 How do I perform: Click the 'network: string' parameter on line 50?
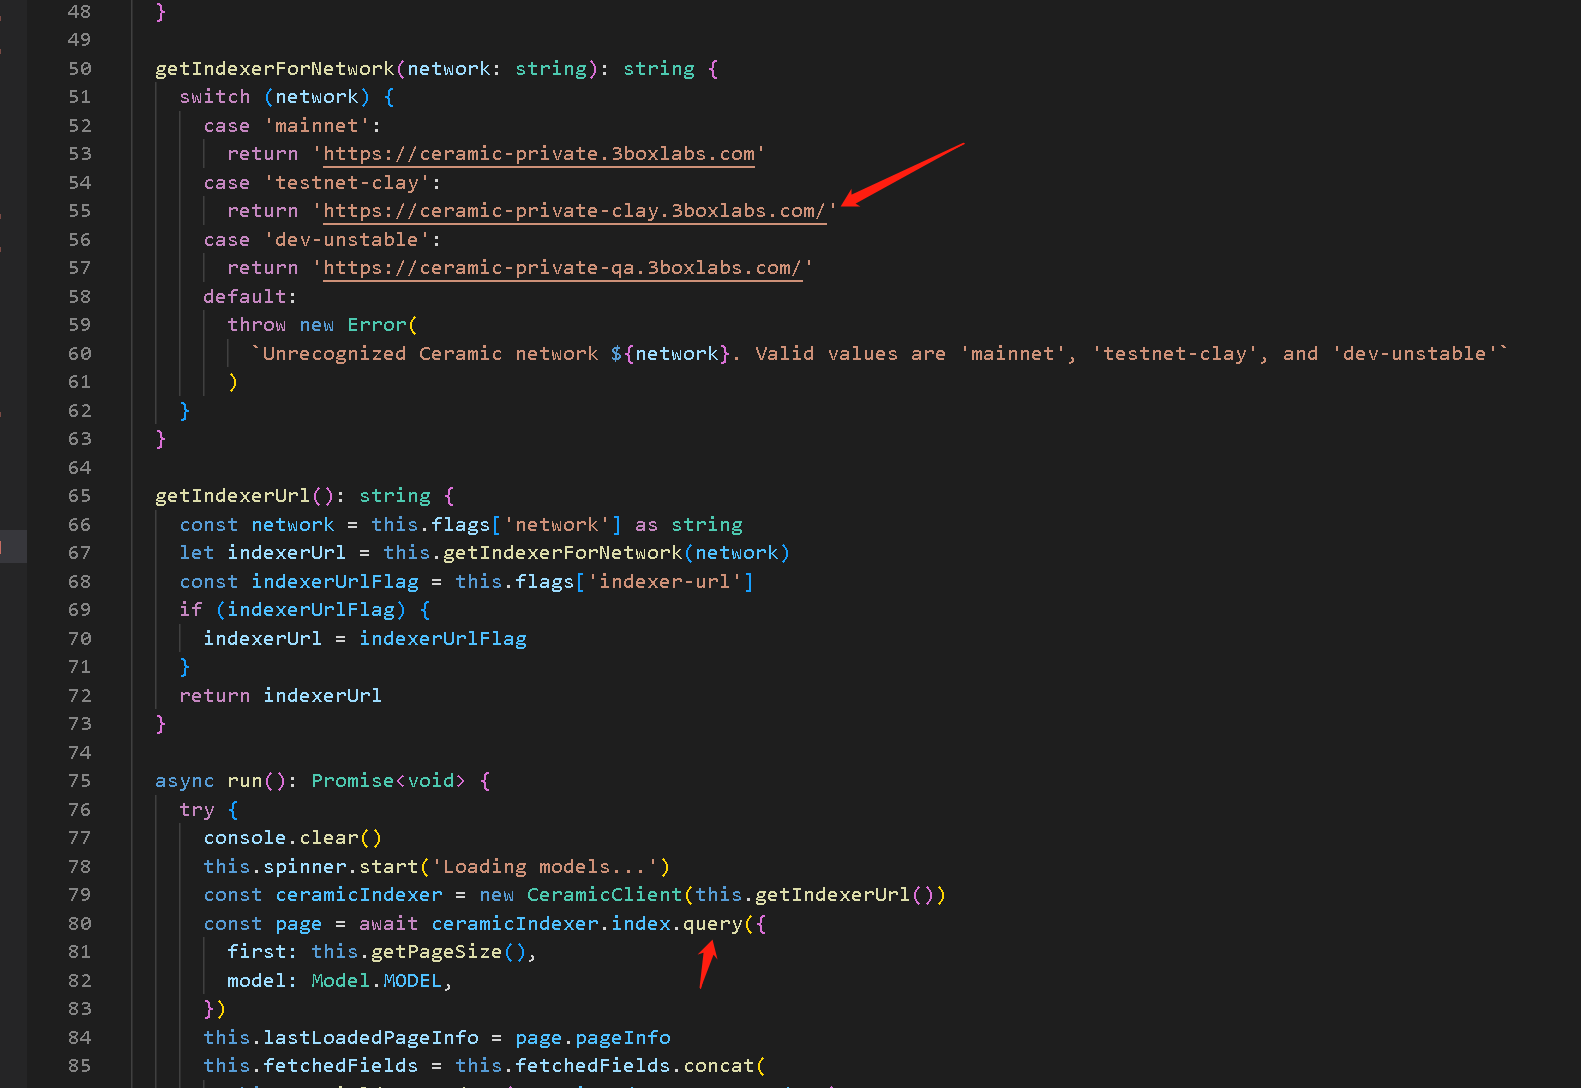(497, 69)
